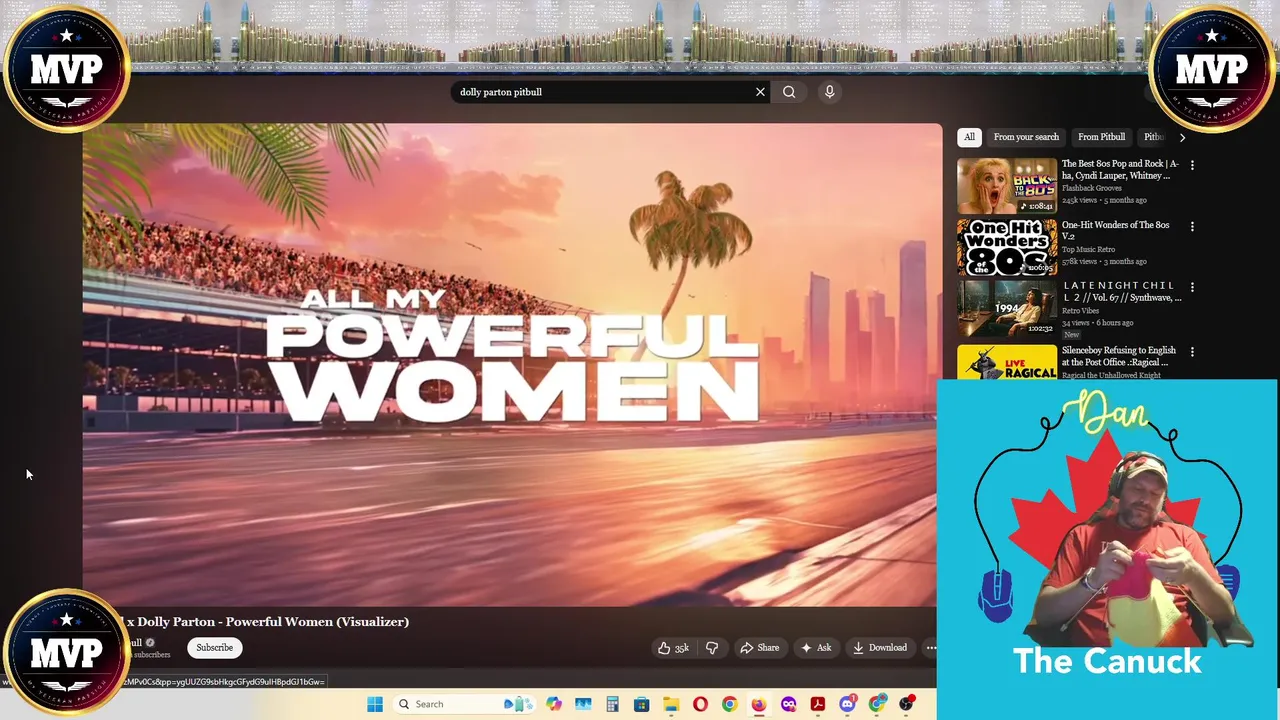This screenshot has height=720, width=1280.
Task: Open the purple masked app in taskbar
Action: (x=788, y=704)
